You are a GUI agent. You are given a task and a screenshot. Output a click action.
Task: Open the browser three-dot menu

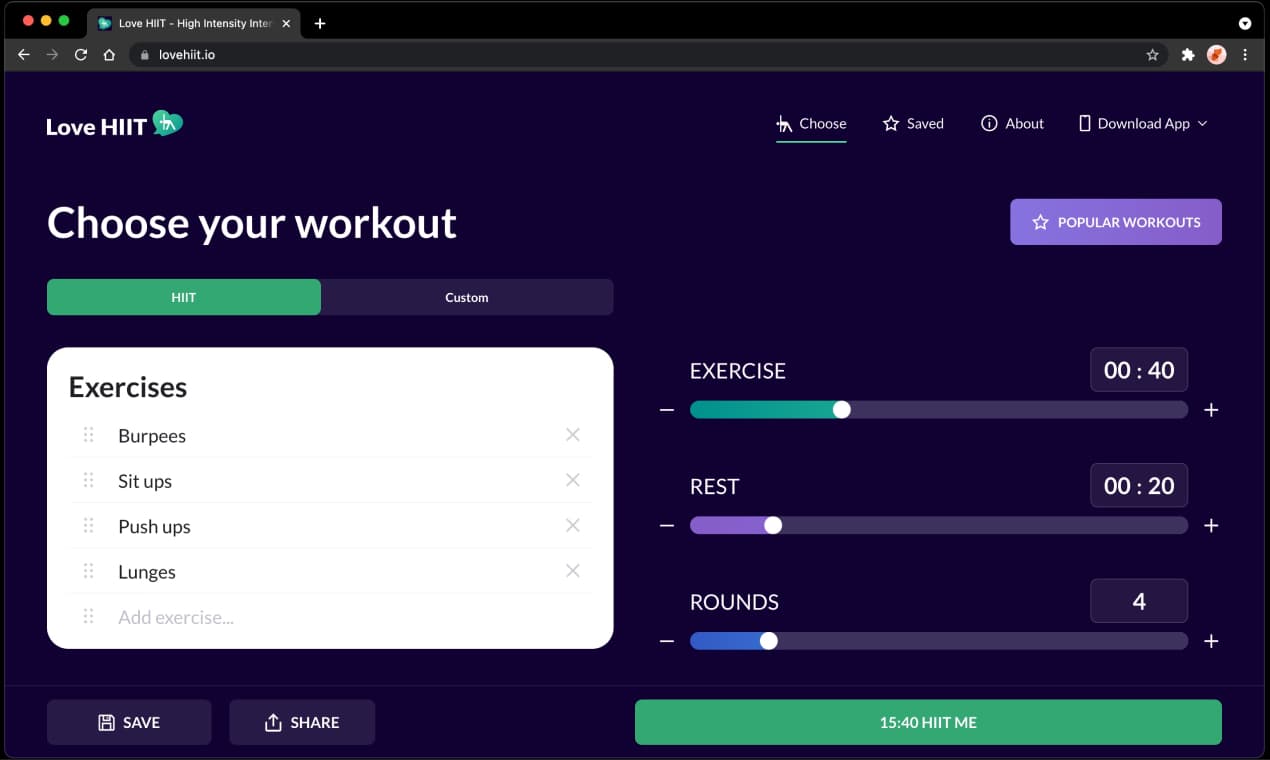coord(1245,55)
